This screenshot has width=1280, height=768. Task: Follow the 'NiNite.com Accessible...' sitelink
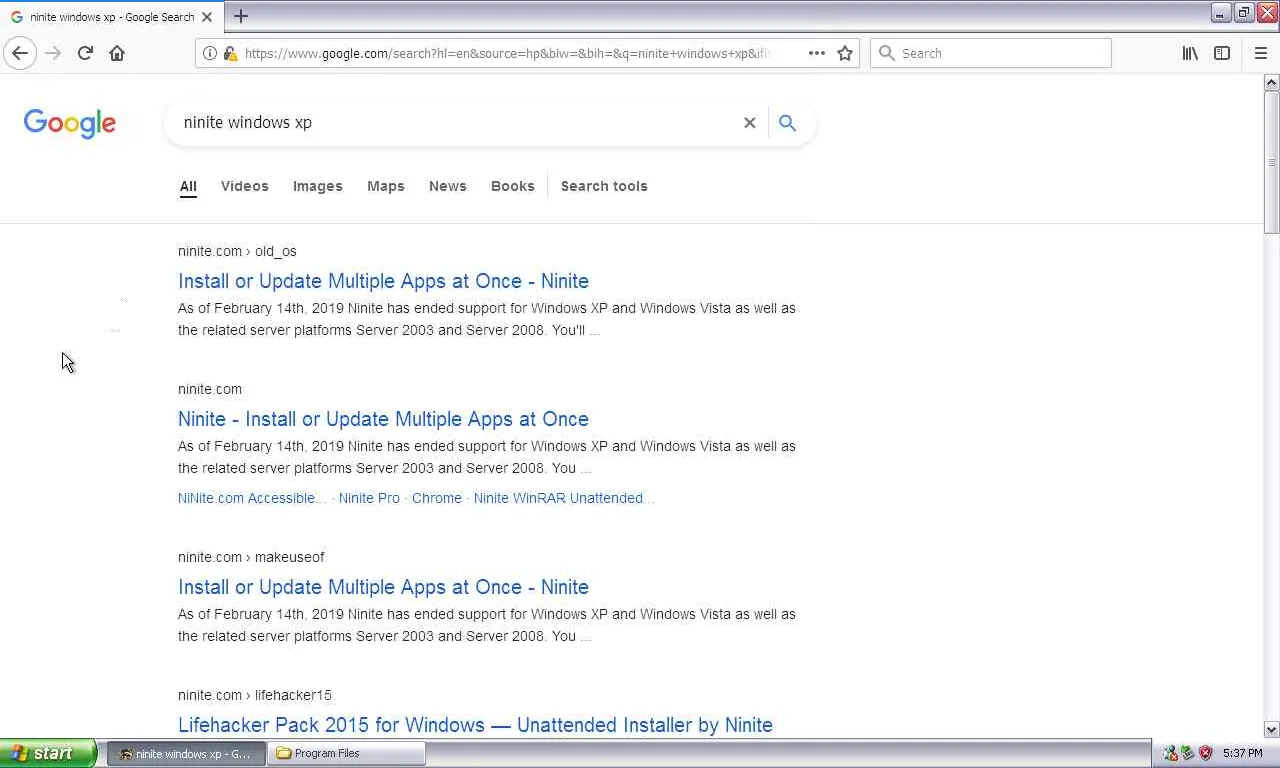[252, 498]
